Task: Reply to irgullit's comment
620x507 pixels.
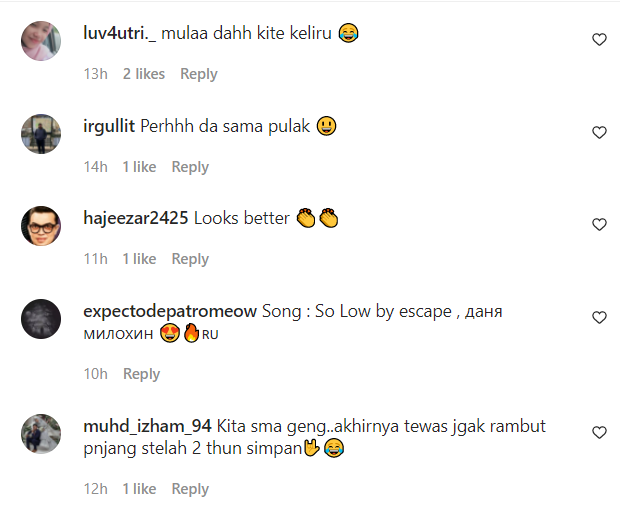Action: (x=190, y=167)
